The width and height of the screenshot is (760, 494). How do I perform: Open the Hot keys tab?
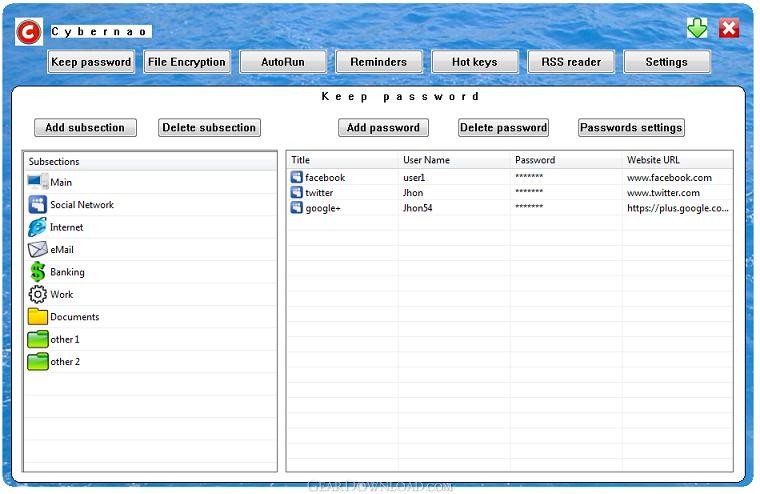pyautogui.click(x=475, y=62)
